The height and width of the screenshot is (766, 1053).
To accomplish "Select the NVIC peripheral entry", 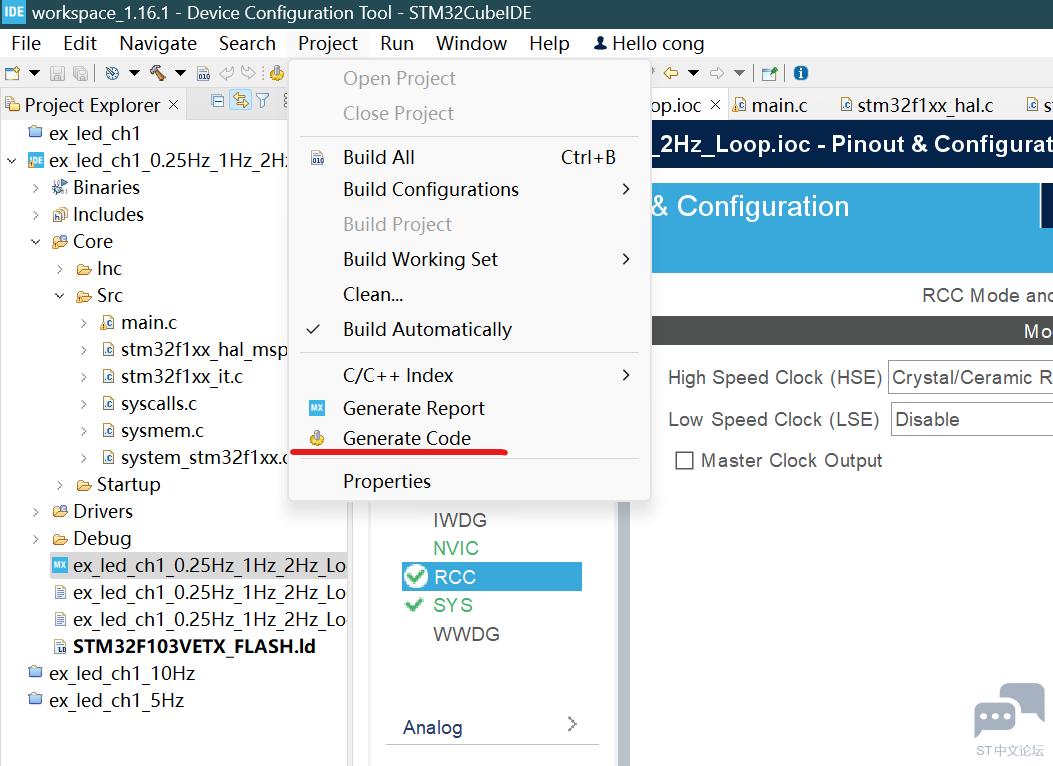I will click(456, 548).
